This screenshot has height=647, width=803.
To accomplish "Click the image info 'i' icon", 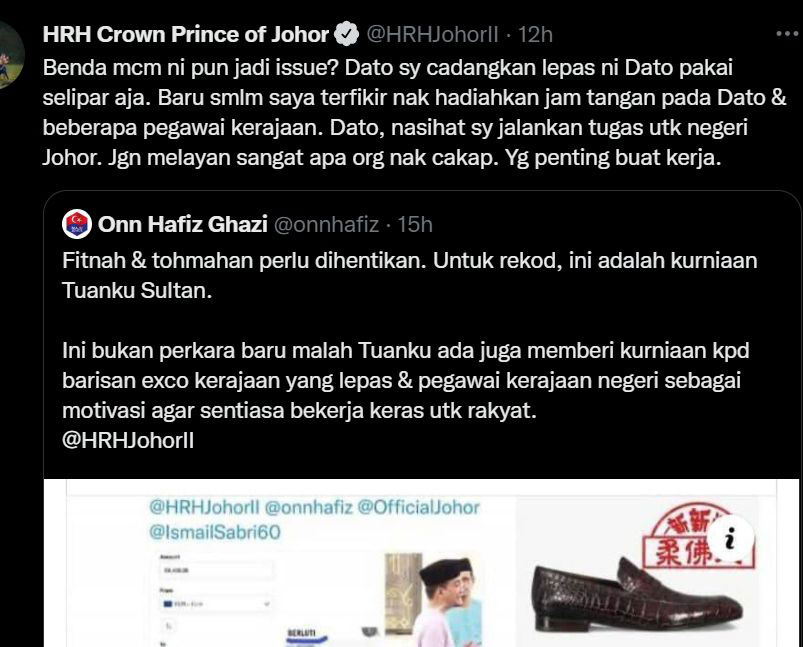I will tap(731, 540).
